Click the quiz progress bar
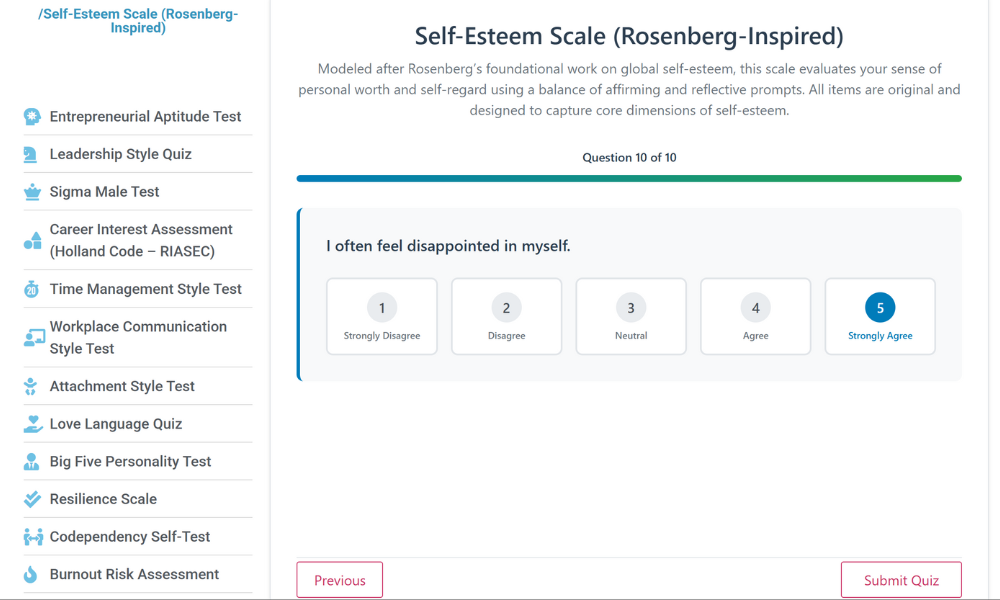1000x600 pixels. pyautogui.click(x=629, y=178)
